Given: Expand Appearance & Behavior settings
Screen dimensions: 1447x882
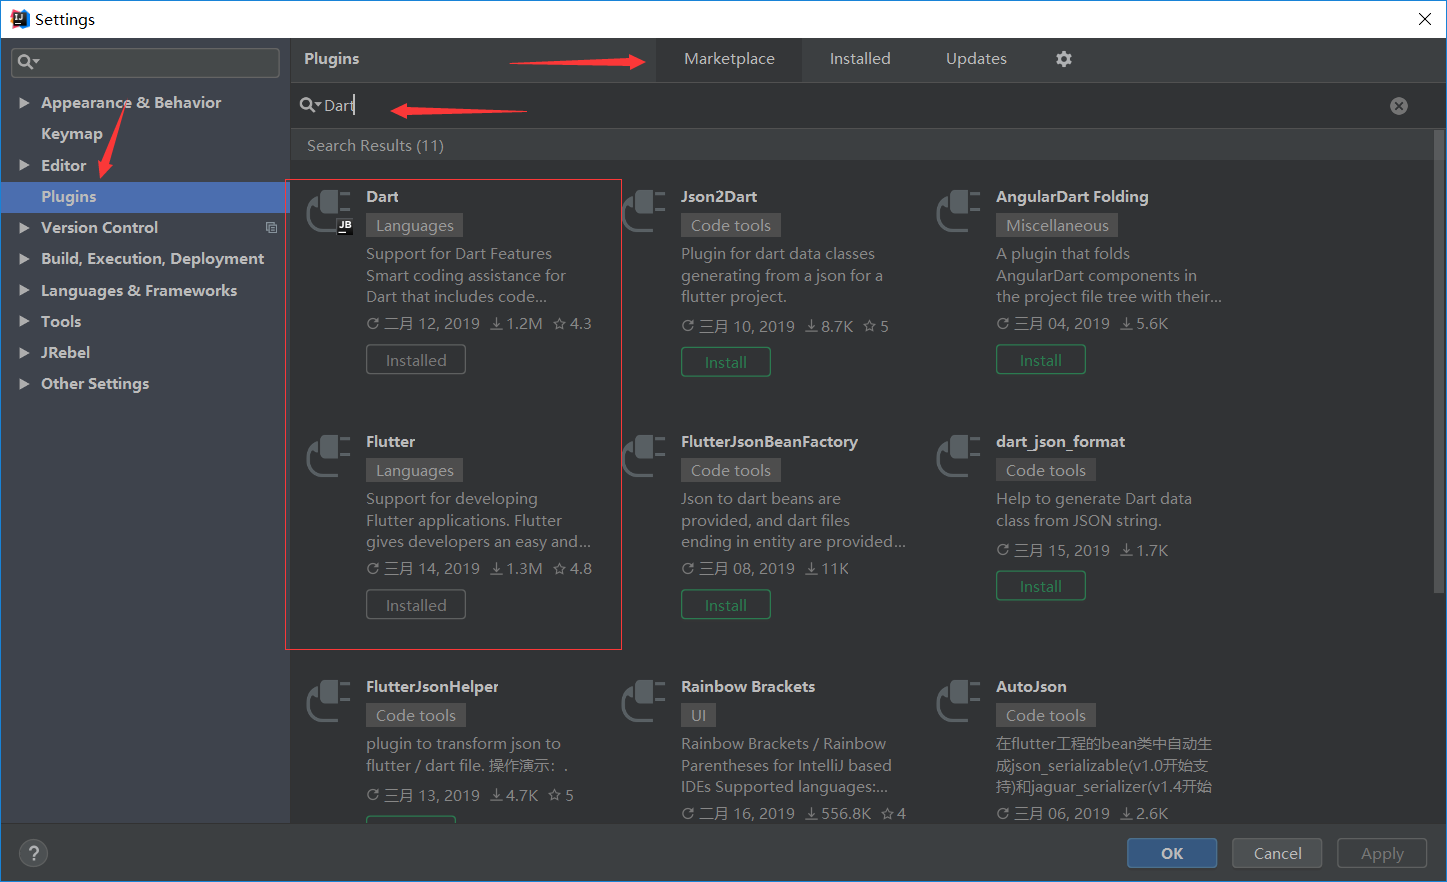Looking at the screenshot, I should [x=24, y=103].
